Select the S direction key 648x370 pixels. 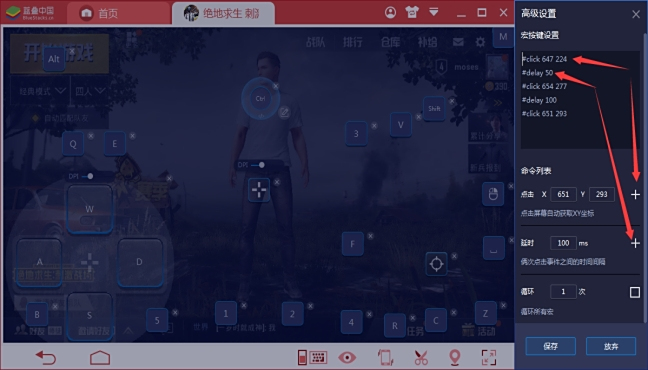[x=90, y=316]
